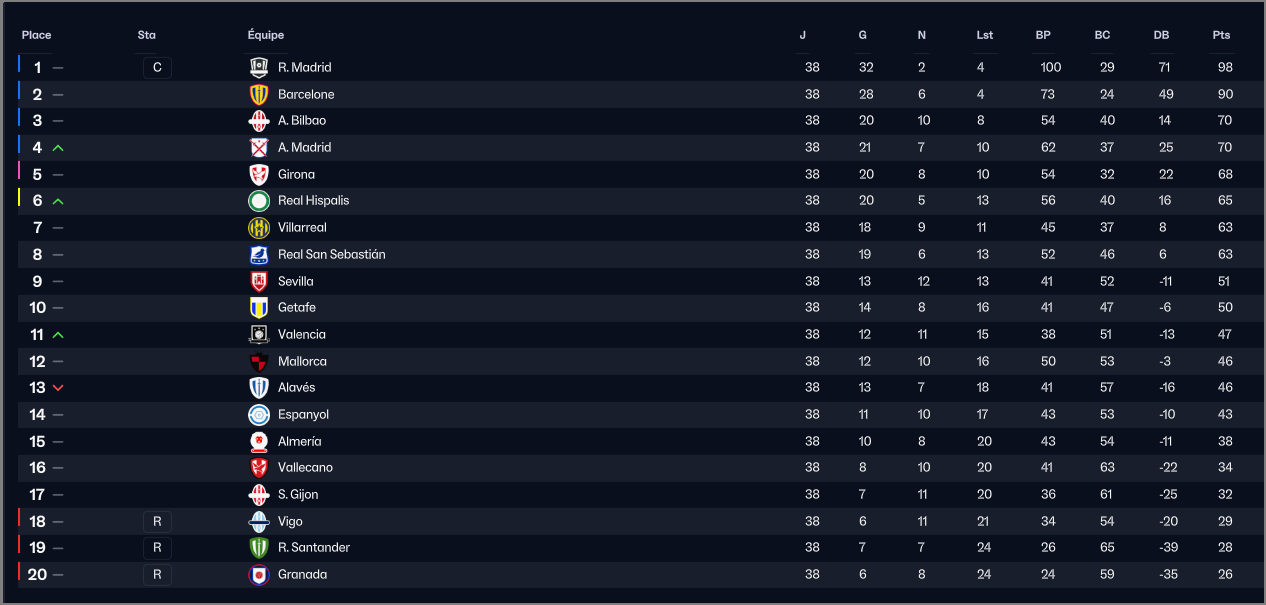Click the Barcelone club crest
1266x605 pixels.
pyautogui.click(x=259, y=94)
